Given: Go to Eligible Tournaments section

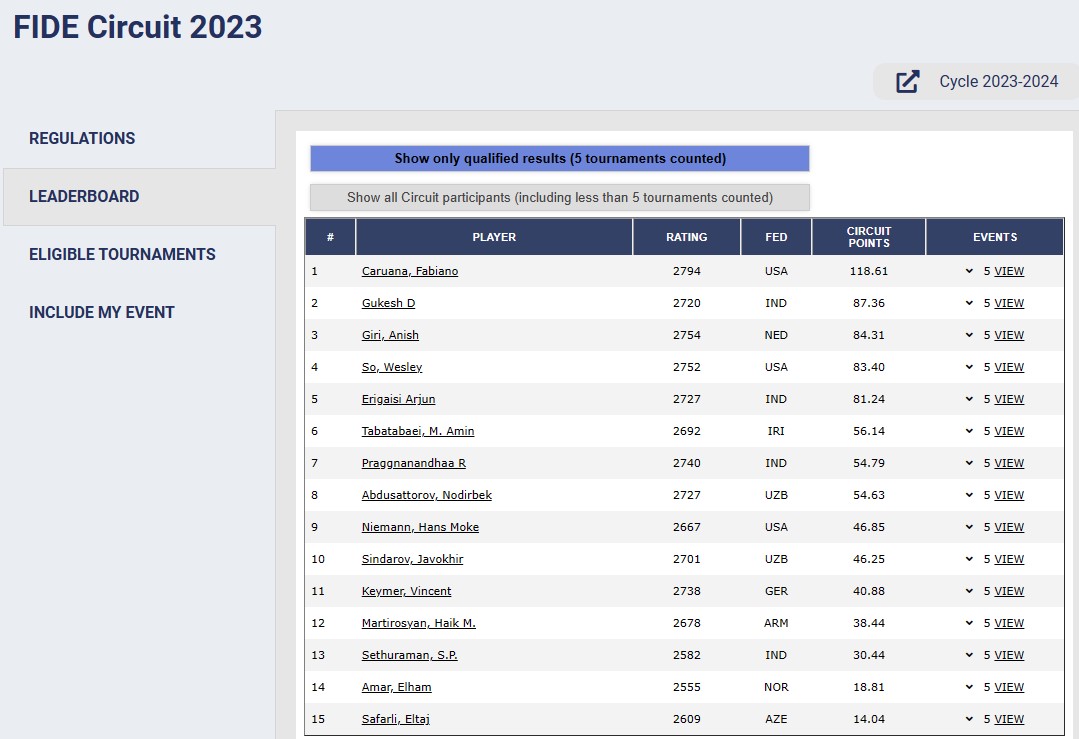Looking at the screenshot, I should 122,255.
